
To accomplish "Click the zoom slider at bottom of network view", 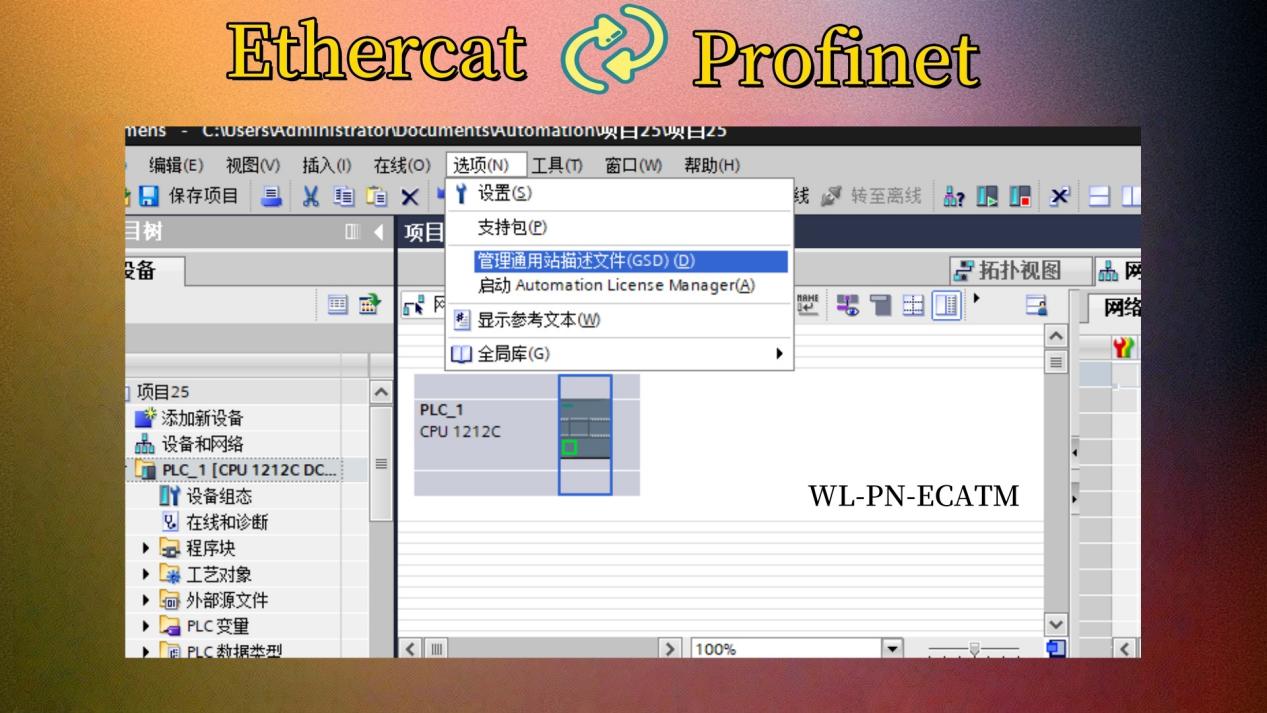I will pos(973,649).
